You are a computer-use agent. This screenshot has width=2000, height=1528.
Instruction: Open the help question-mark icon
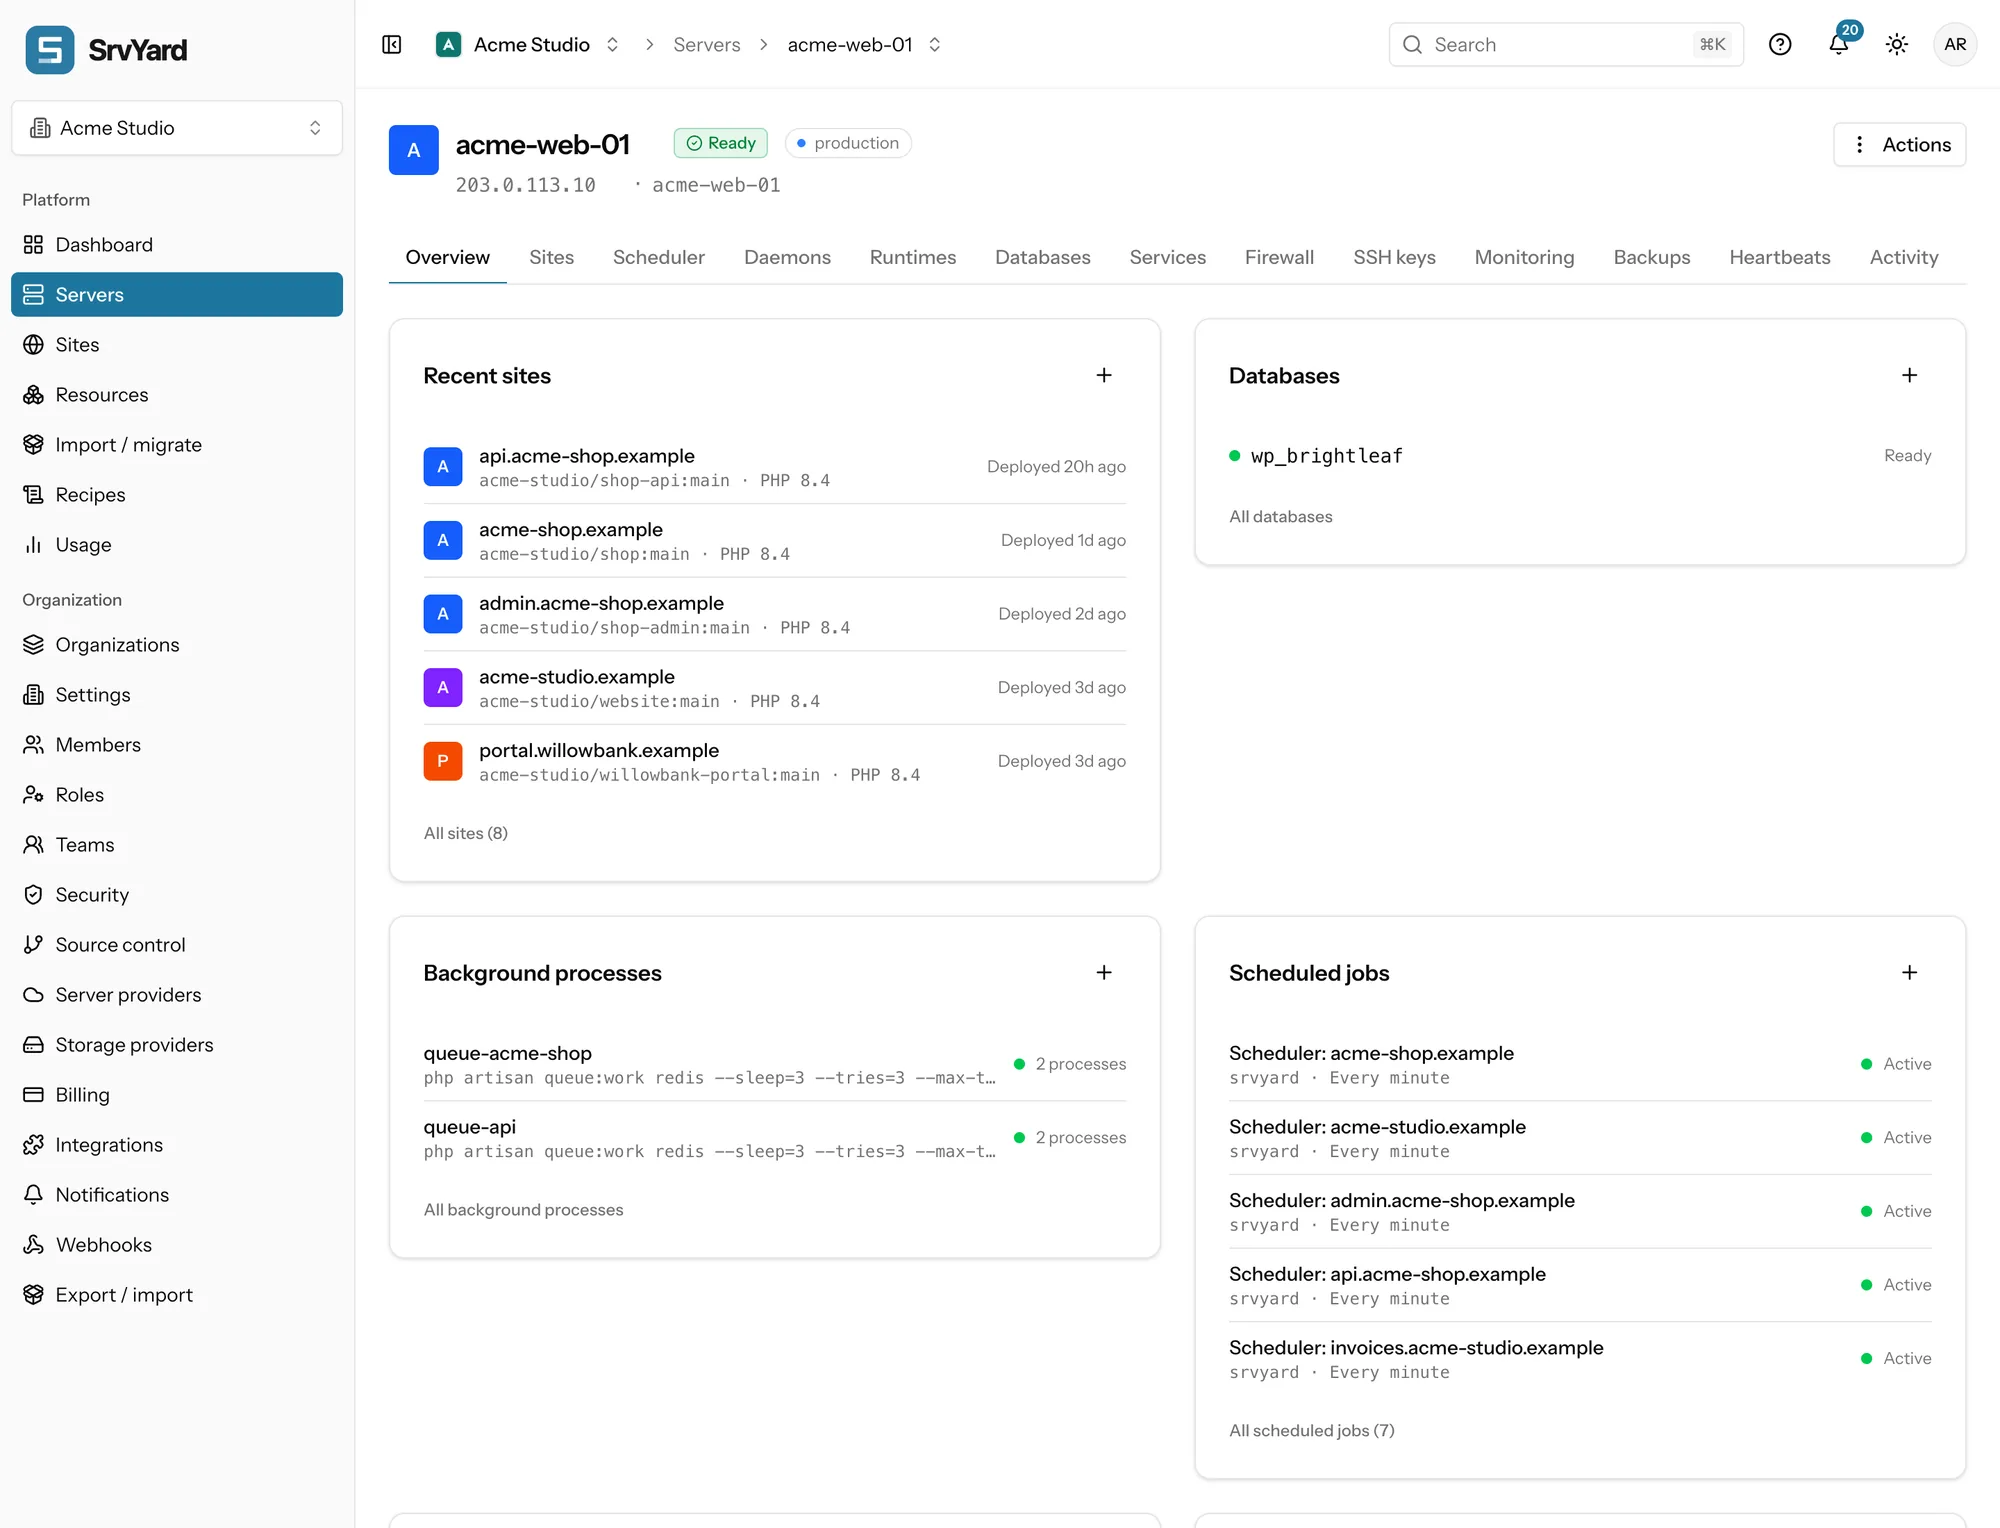(x=1780, y=45)
